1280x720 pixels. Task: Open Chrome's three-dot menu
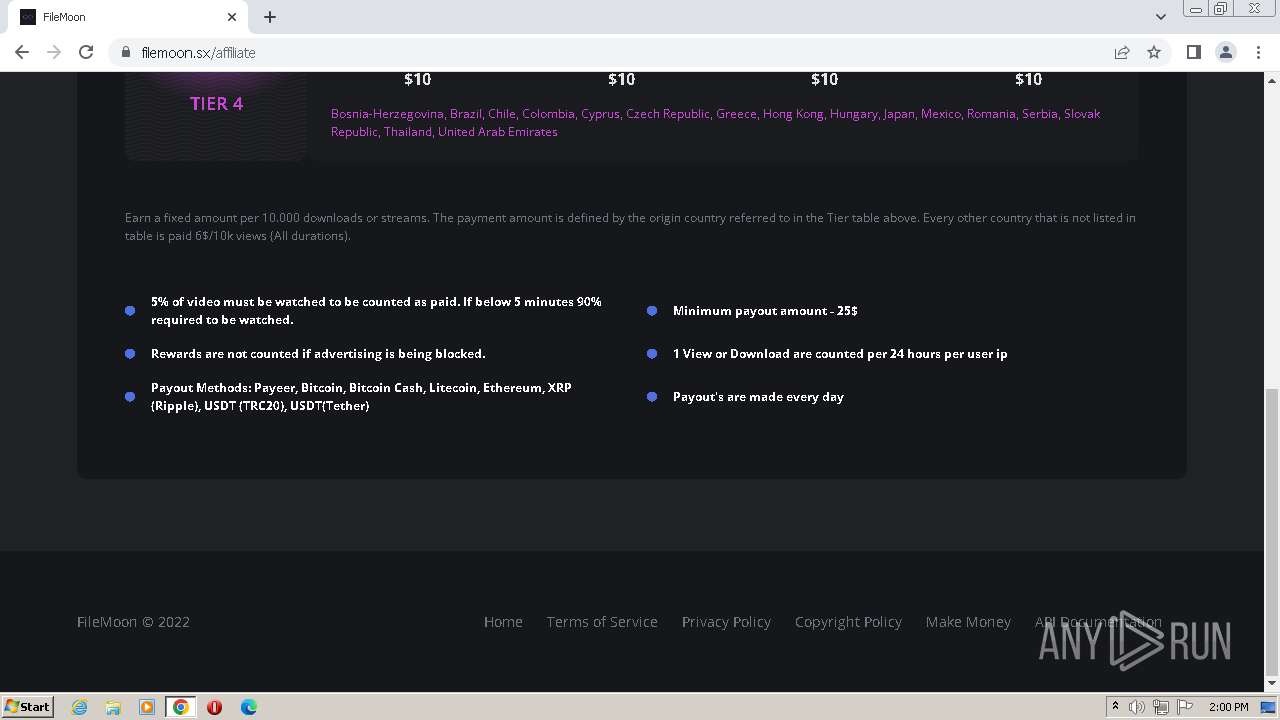tap(1258, 52)
